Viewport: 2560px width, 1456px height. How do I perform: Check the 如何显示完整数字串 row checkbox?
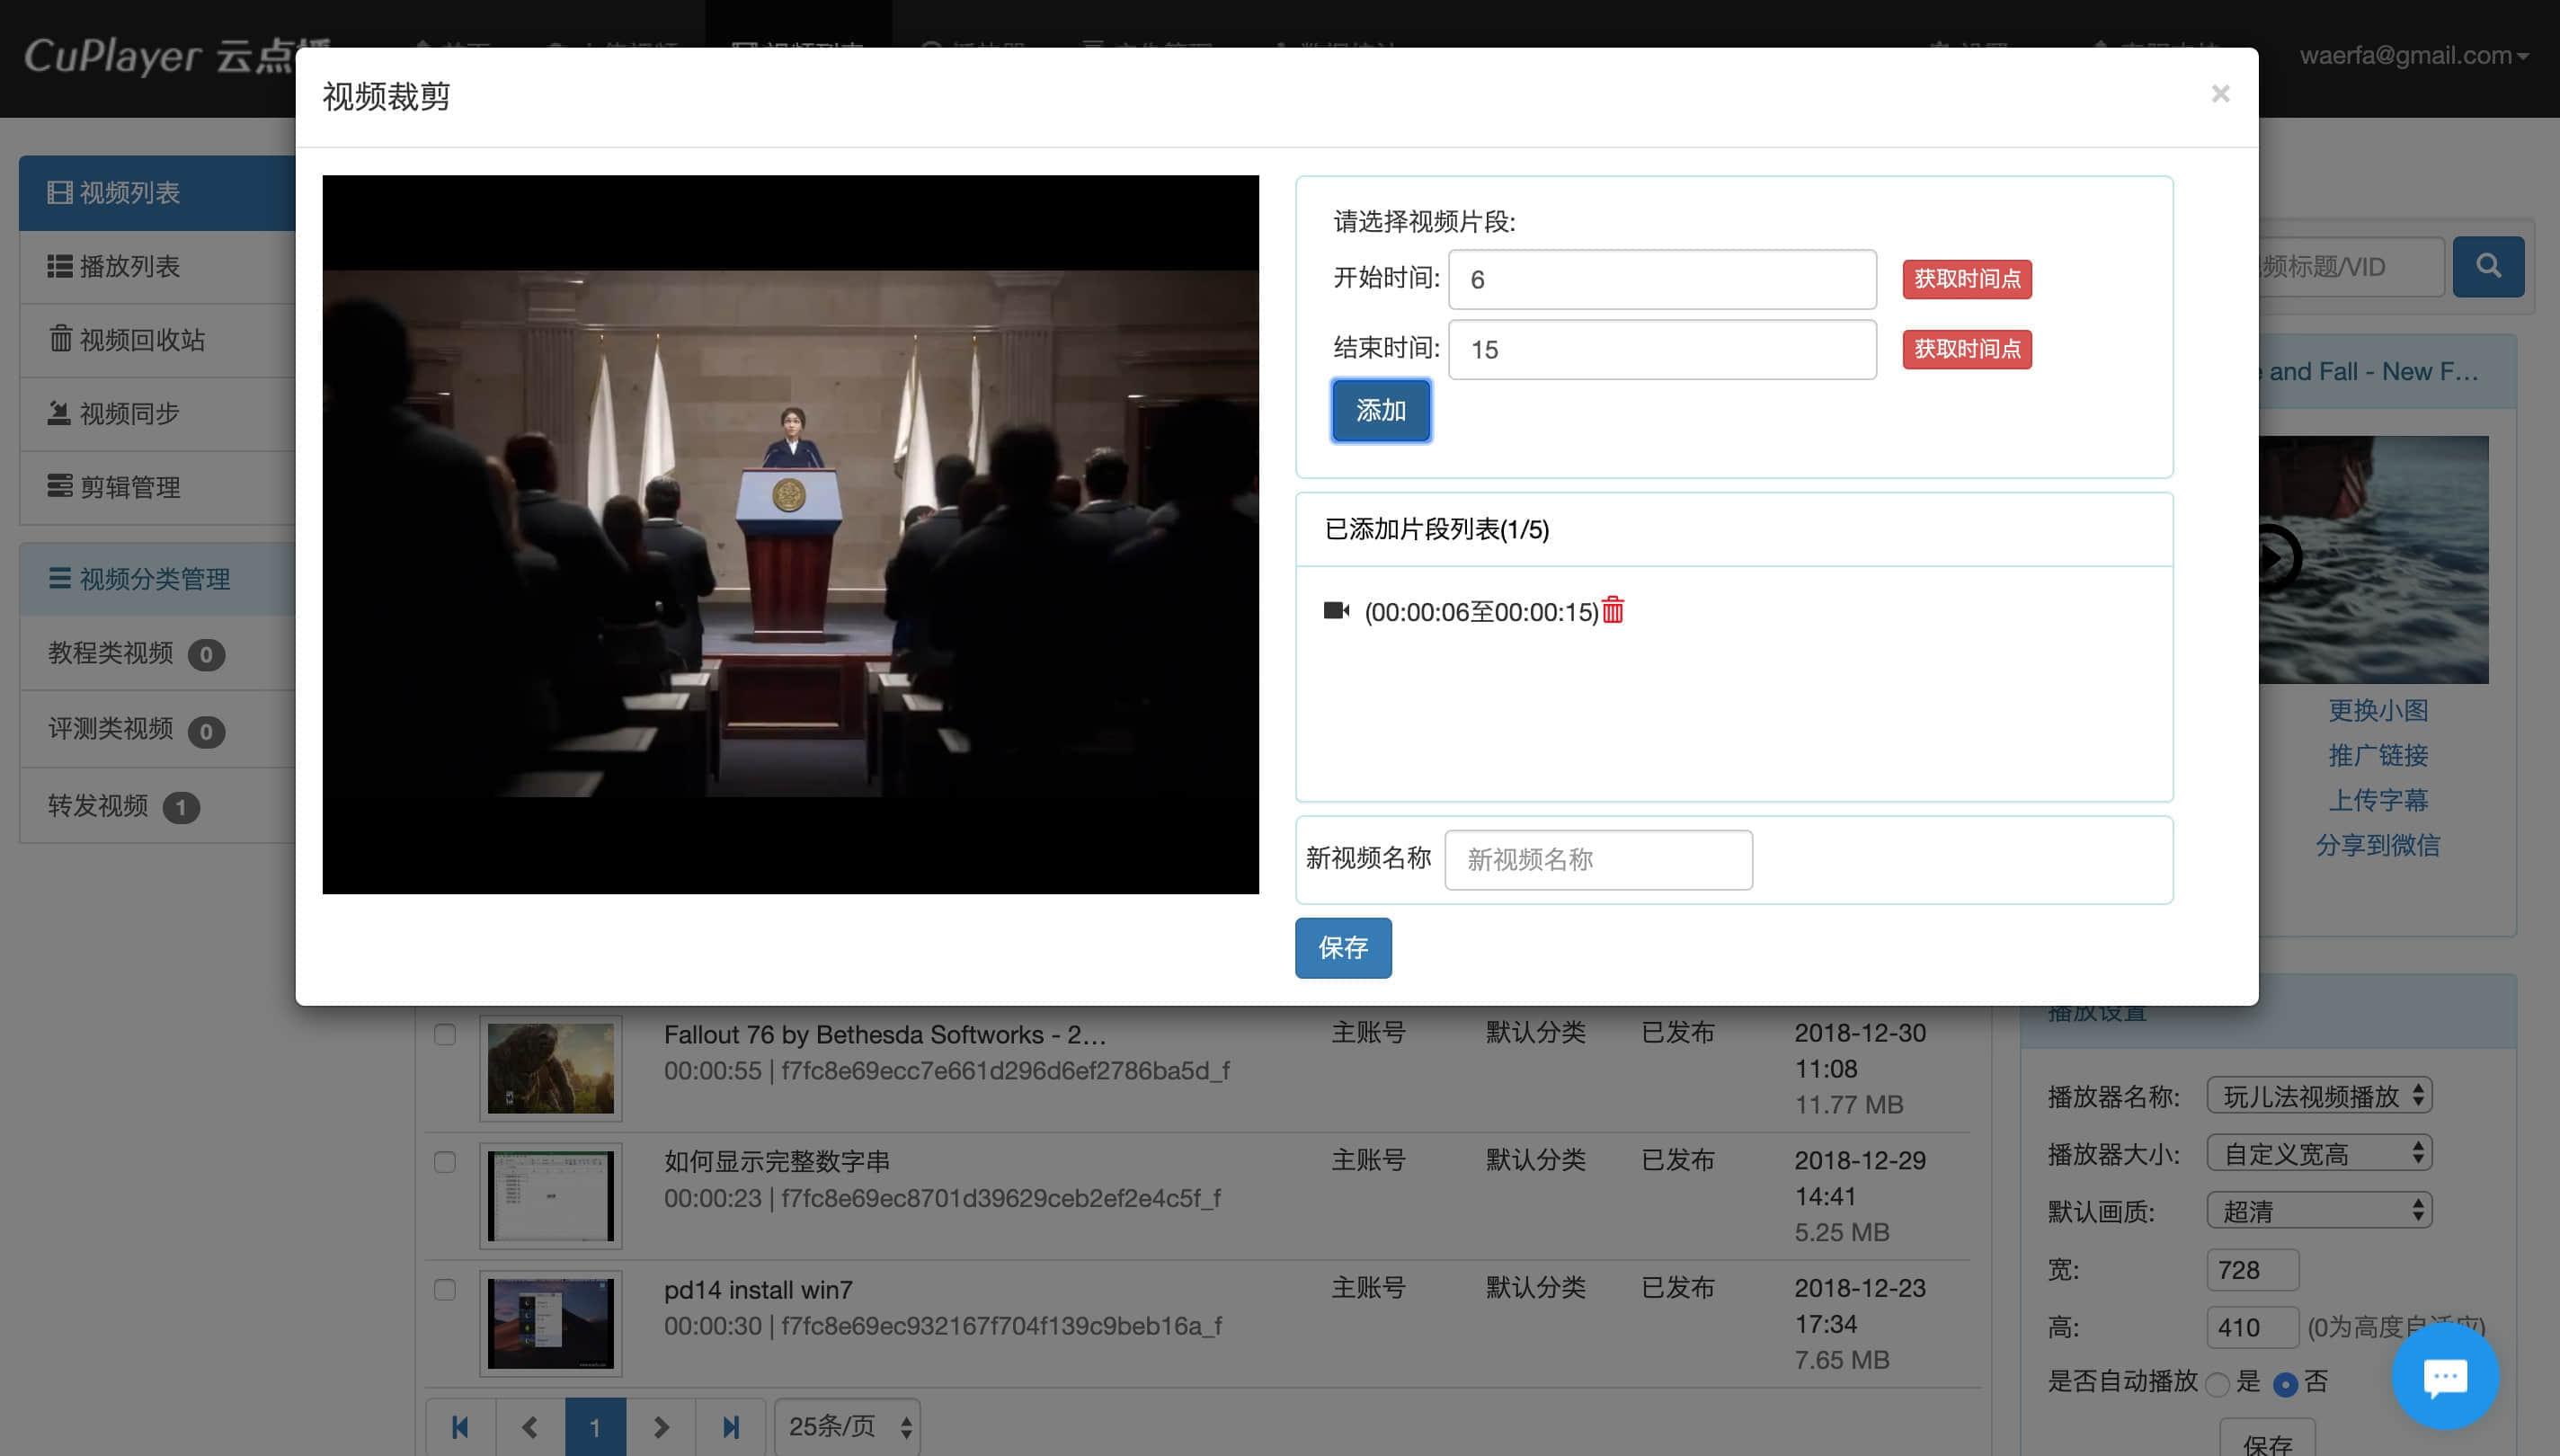click(445, 1162)
